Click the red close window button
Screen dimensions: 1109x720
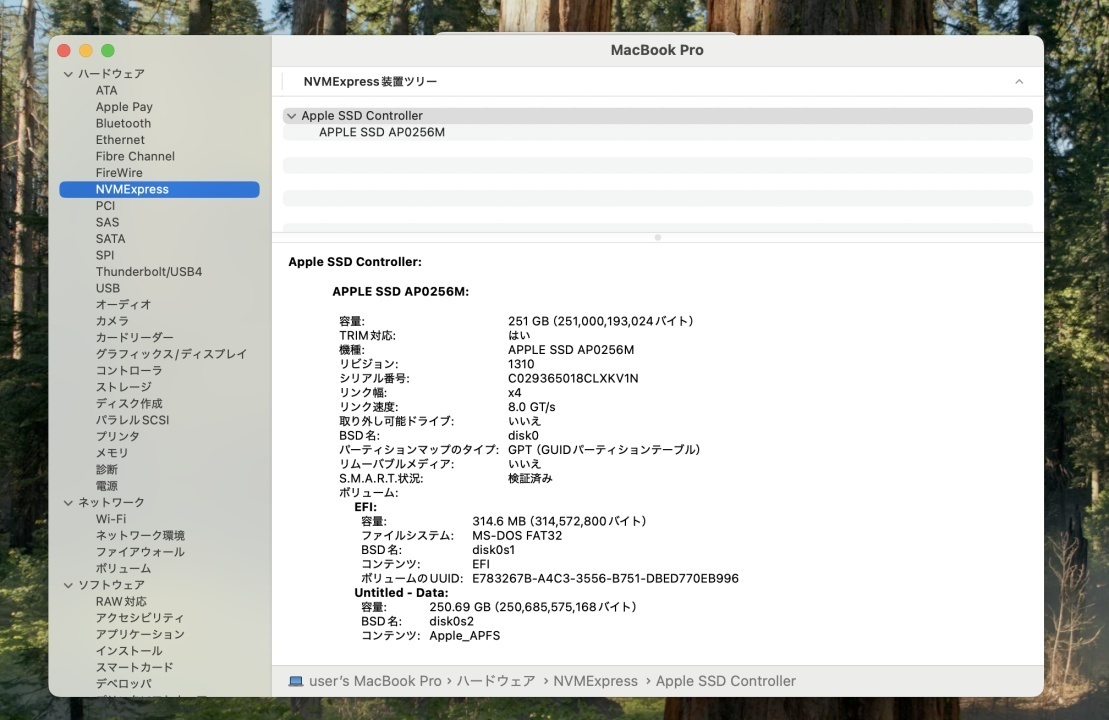coord(64,51)
